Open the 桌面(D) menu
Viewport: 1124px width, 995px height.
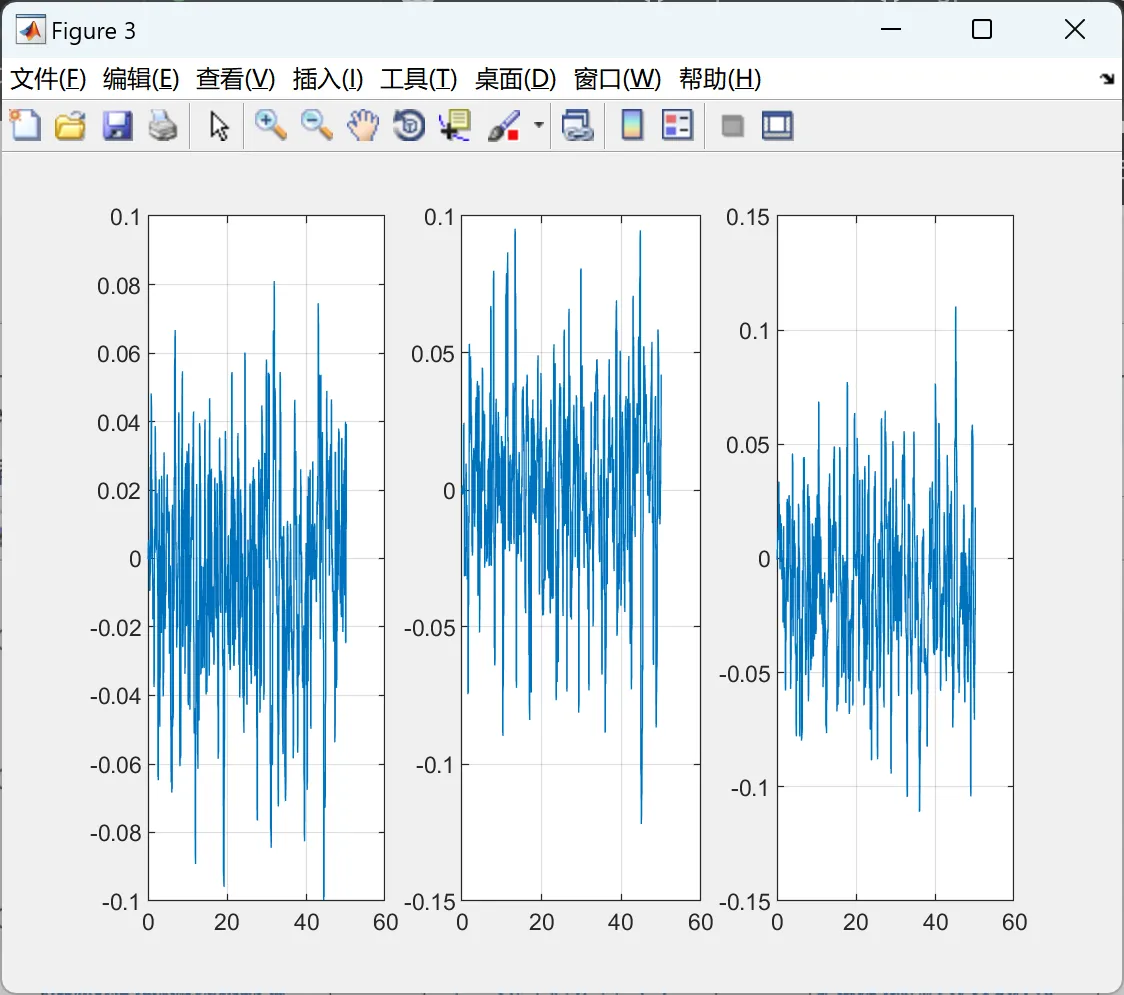pyautogui.click(x=515, y=79)
